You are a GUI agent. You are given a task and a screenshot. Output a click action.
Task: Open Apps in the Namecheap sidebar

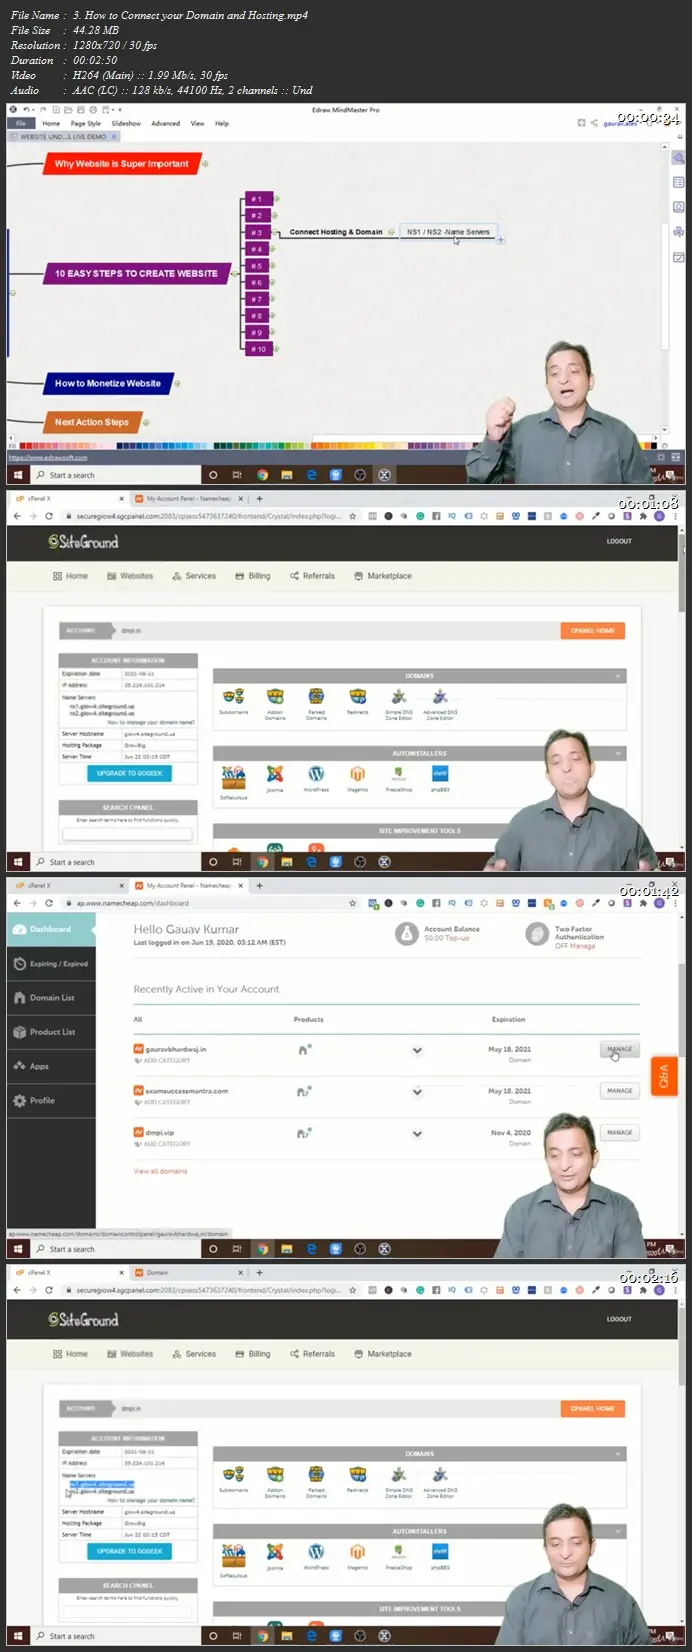click(50, 1066)
